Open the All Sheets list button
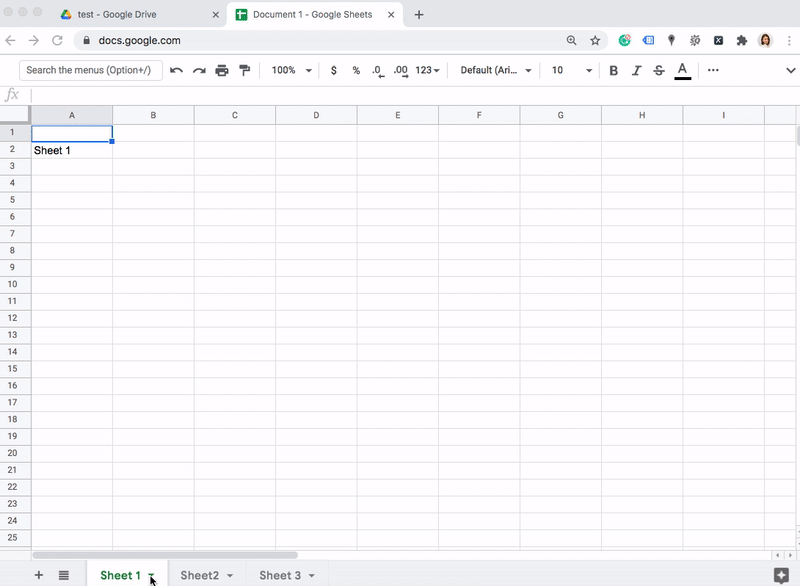This screenshot has width=800, height=586. [x=62, y=575]
